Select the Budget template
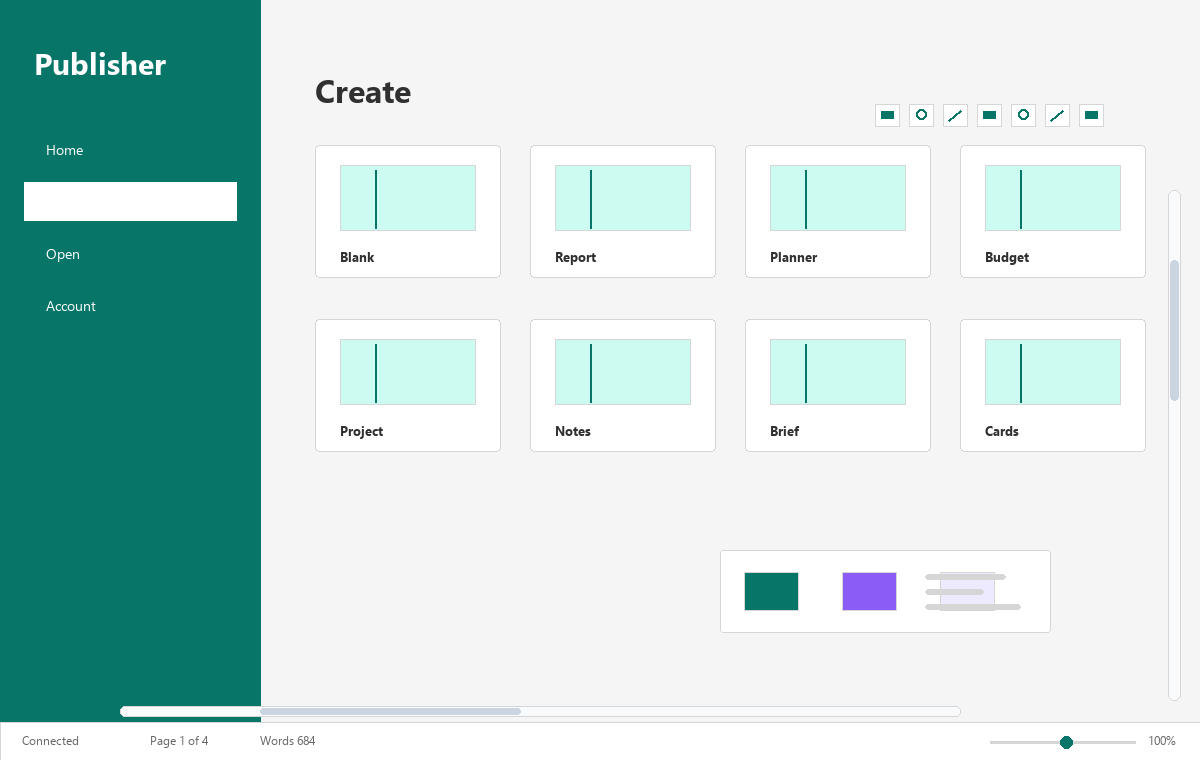The image size is (1200, 760). tap(1053, 211)
